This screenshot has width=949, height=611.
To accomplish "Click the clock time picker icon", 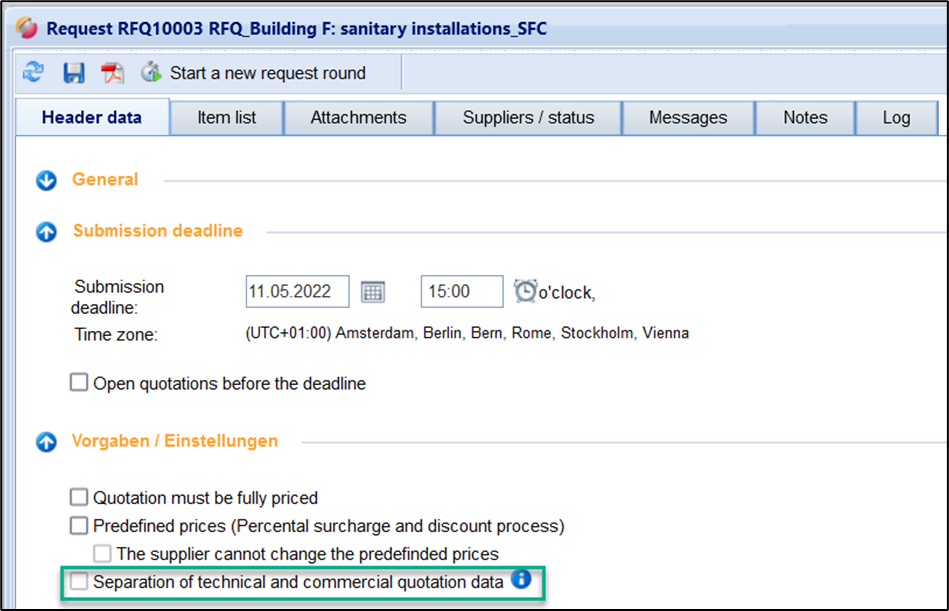I will click(525, 291).
